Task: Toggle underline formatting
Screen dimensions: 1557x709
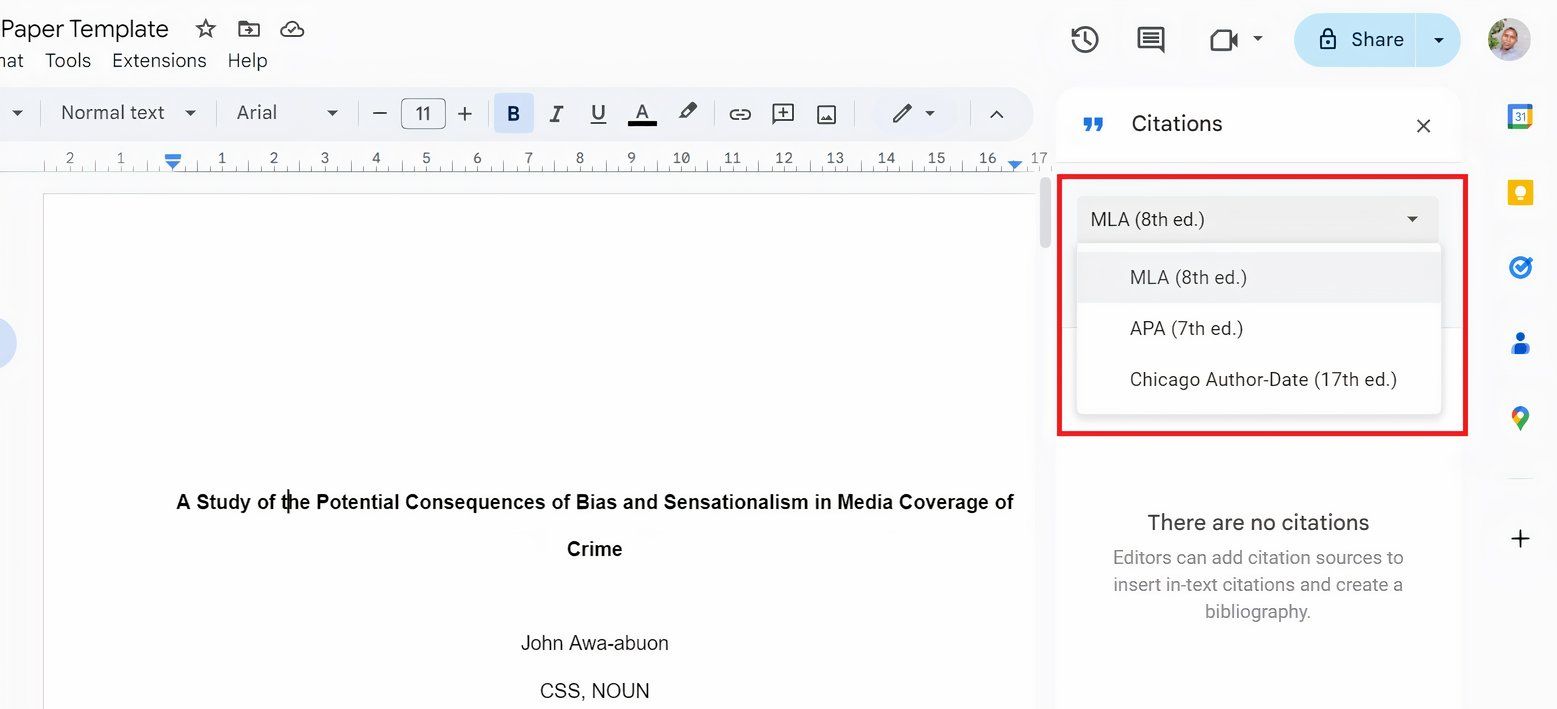Action: (598, 113)
